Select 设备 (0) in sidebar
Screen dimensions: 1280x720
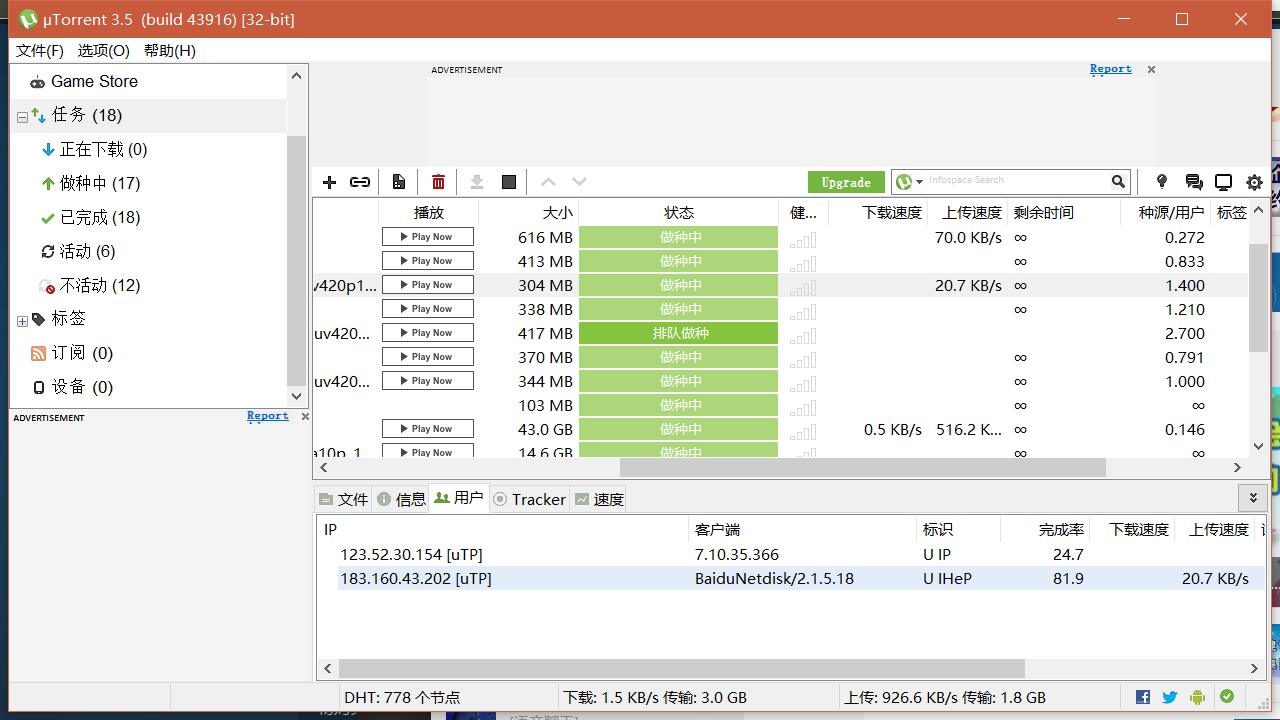point(82,387)
